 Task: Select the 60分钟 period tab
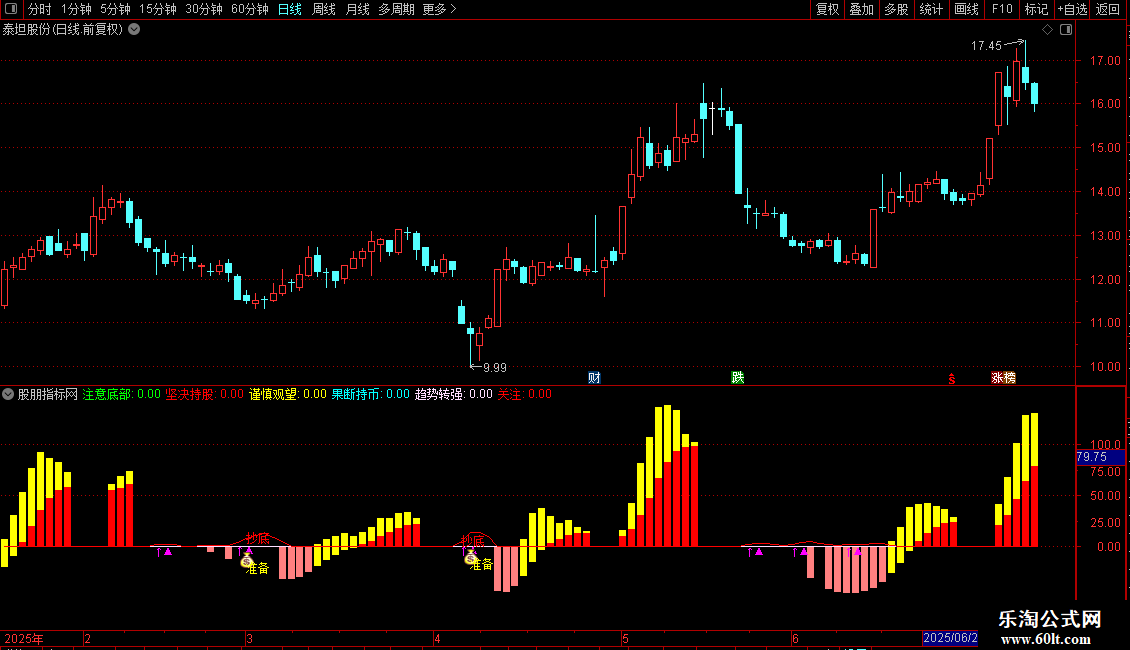click(x=249, y=9)
